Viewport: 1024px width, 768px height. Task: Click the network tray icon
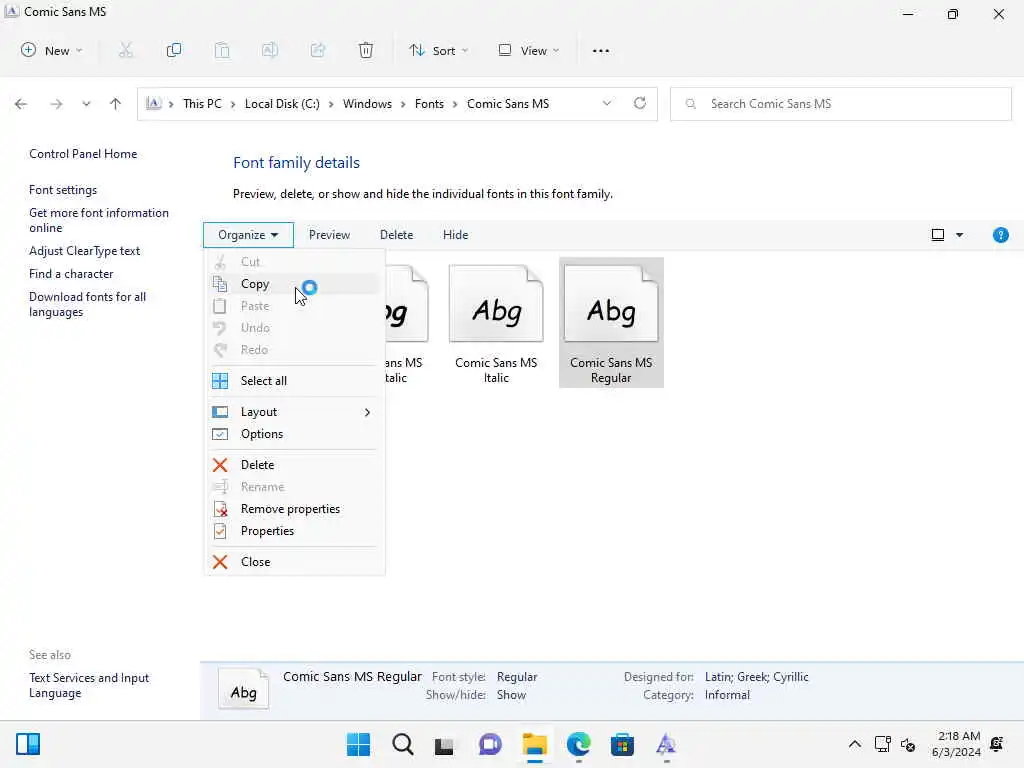click(x=882, y=744)
